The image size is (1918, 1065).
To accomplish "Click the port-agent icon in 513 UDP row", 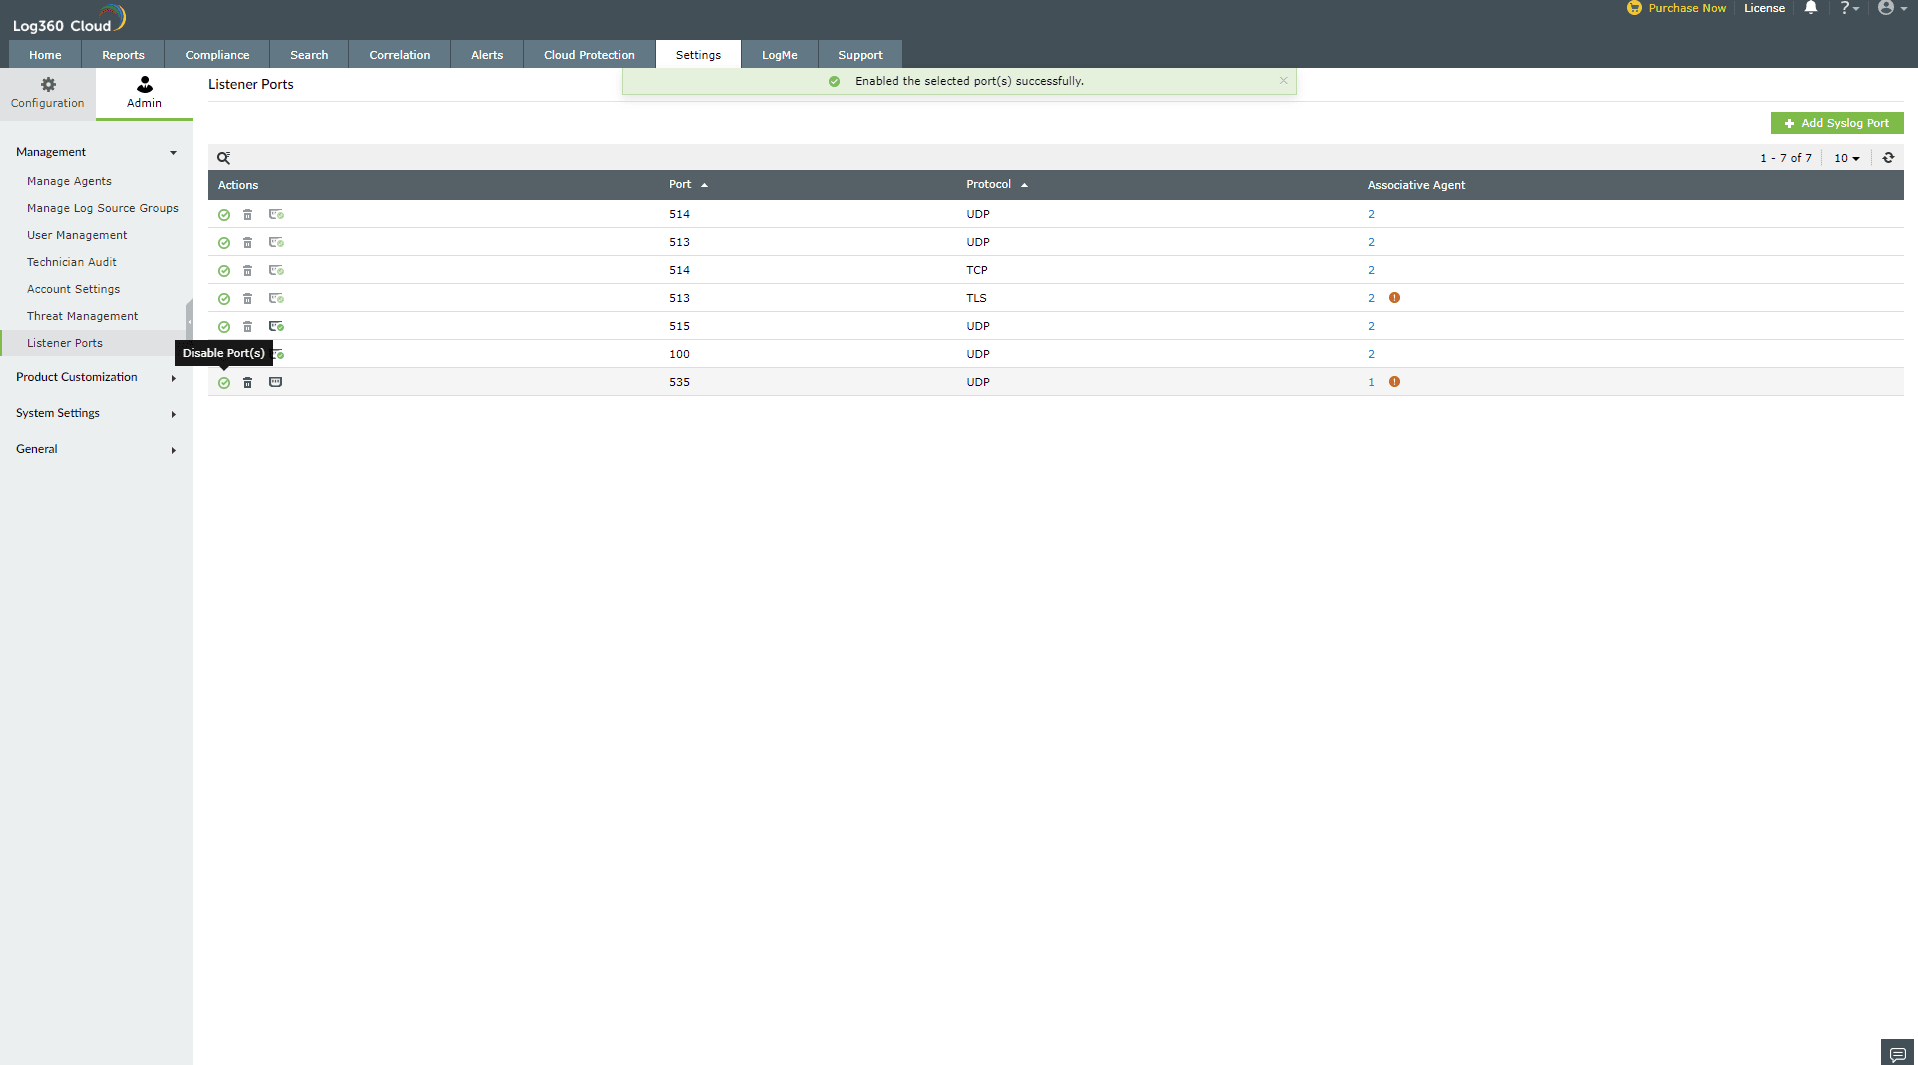I will pos(276,243).
